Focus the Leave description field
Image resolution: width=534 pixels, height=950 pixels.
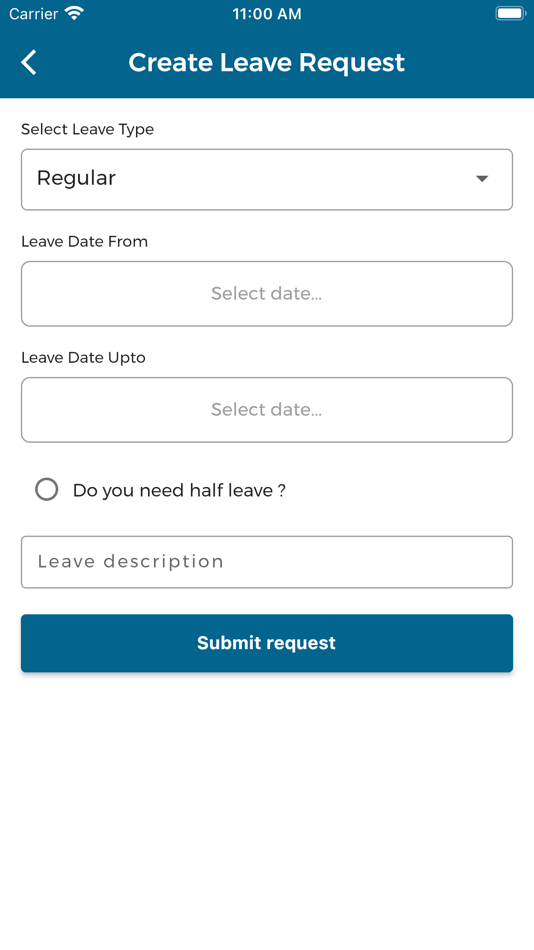click(267, 562)
